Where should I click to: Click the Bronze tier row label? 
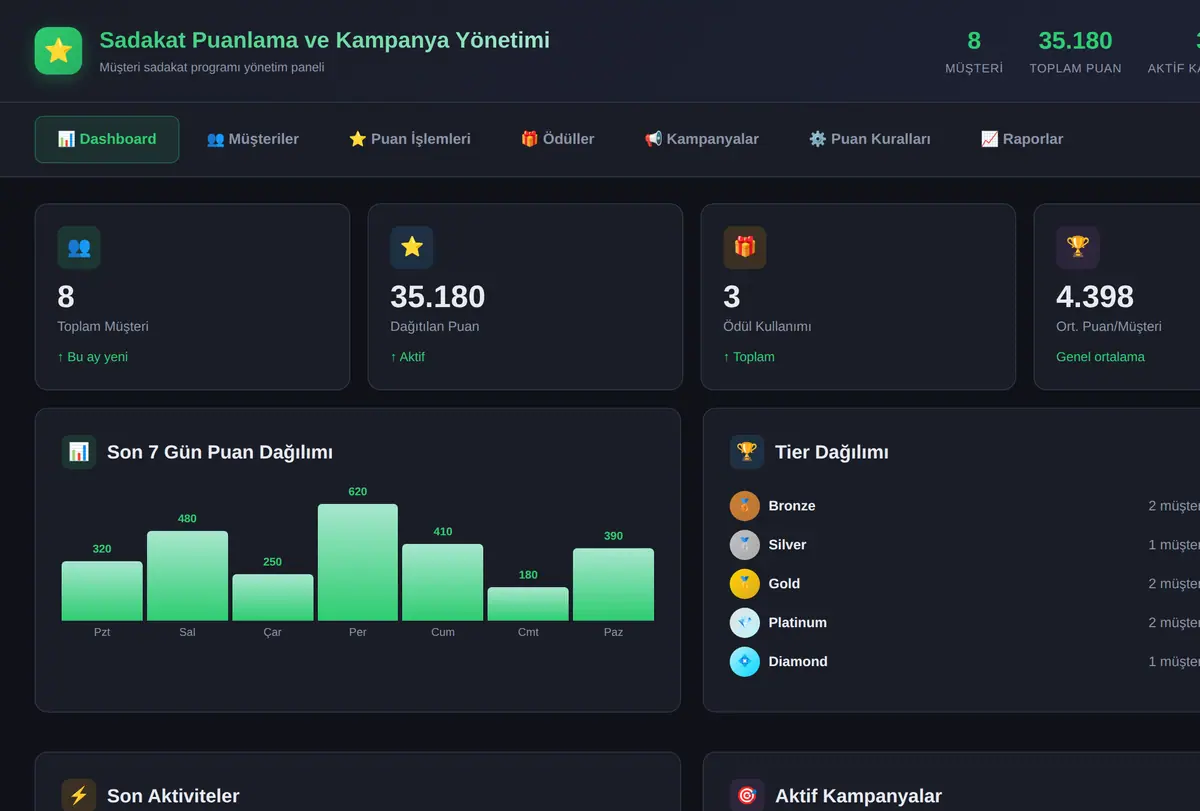tap(792, 506)
